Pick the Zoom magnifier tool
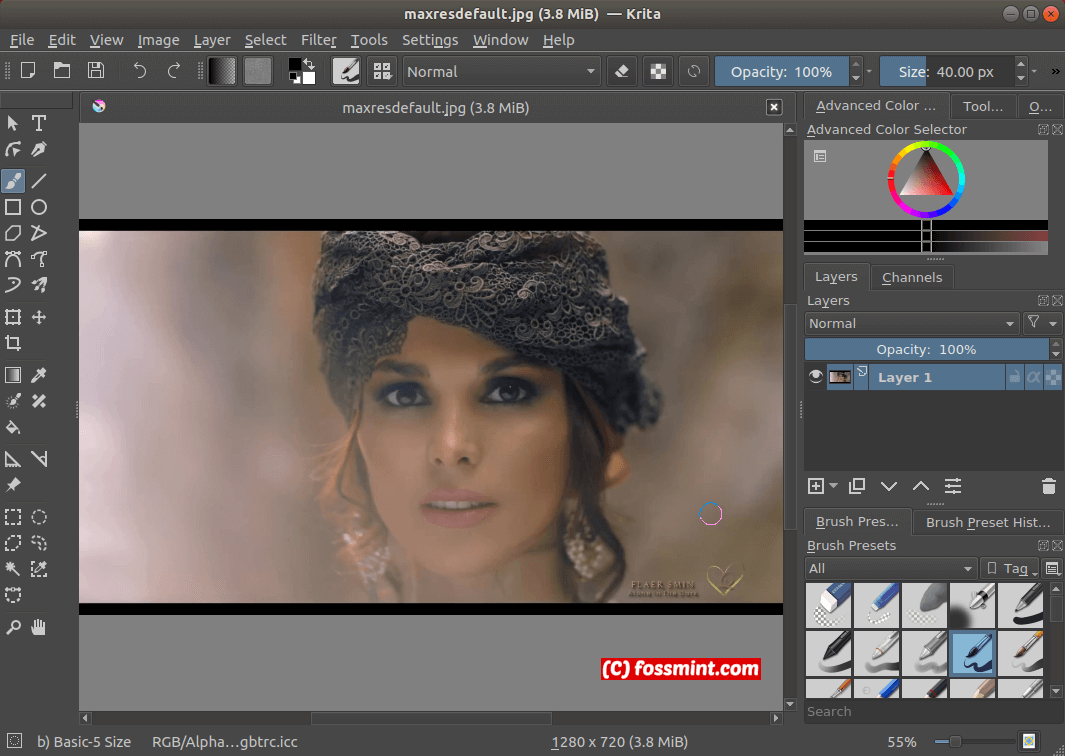Screen dimensions: 1065x756 click(13, 627)
